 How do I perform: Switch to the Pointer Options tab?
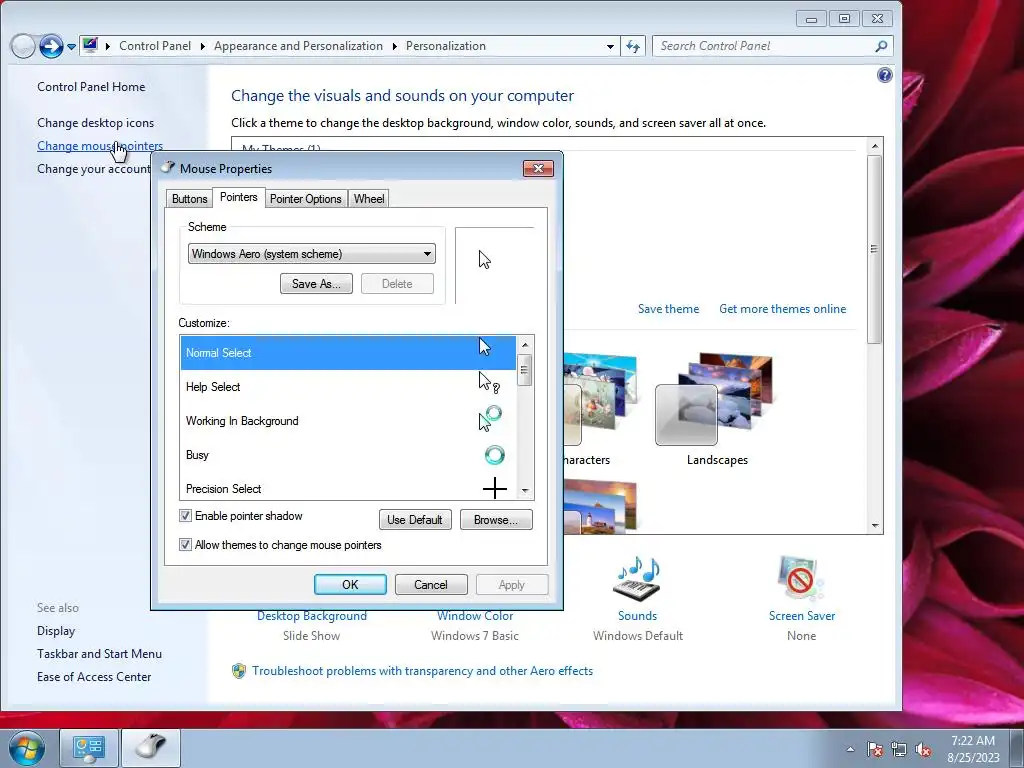pyautogui.click(x=306, y=199)
